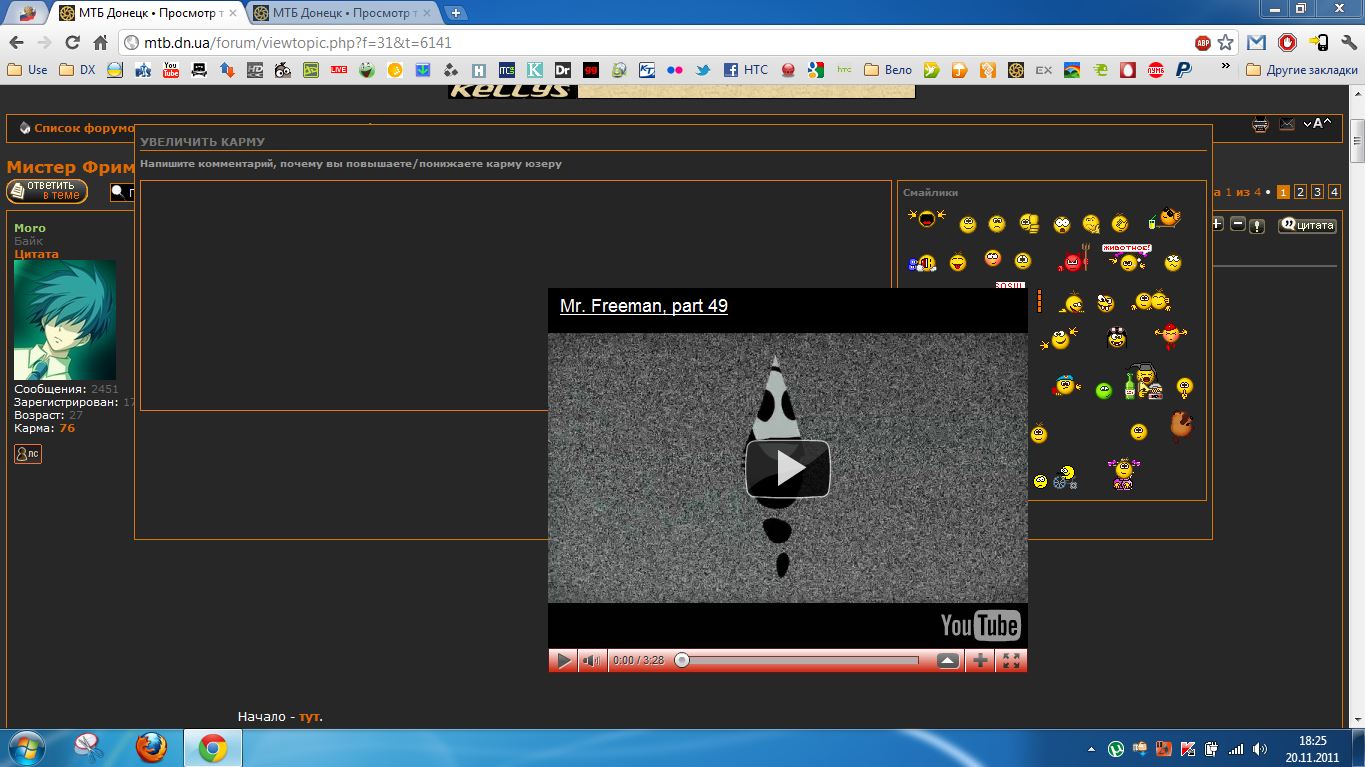1365x767 pixels.
Task: Click the 'ответить в теме' reply button
Action: pos(47,191)
